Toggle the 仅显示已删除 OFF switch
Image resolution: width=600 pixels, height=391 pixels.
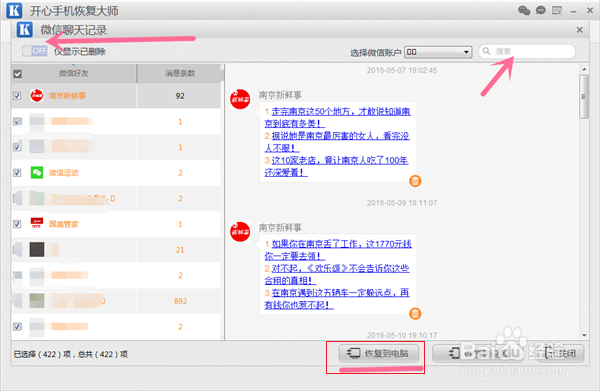click(35, 51)
